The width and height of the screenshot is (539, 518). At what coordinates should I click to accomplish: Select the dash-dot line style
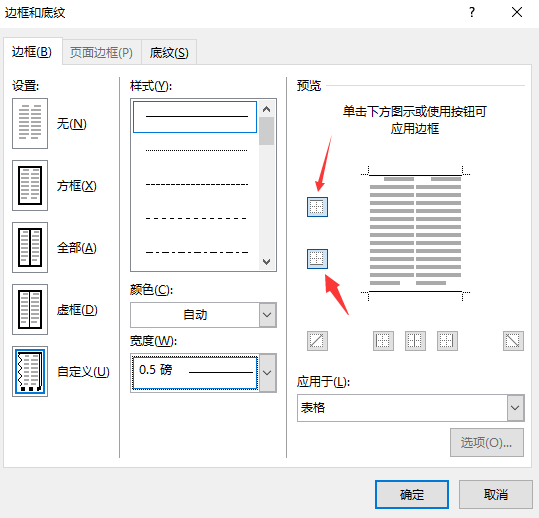tap(196, 252)
